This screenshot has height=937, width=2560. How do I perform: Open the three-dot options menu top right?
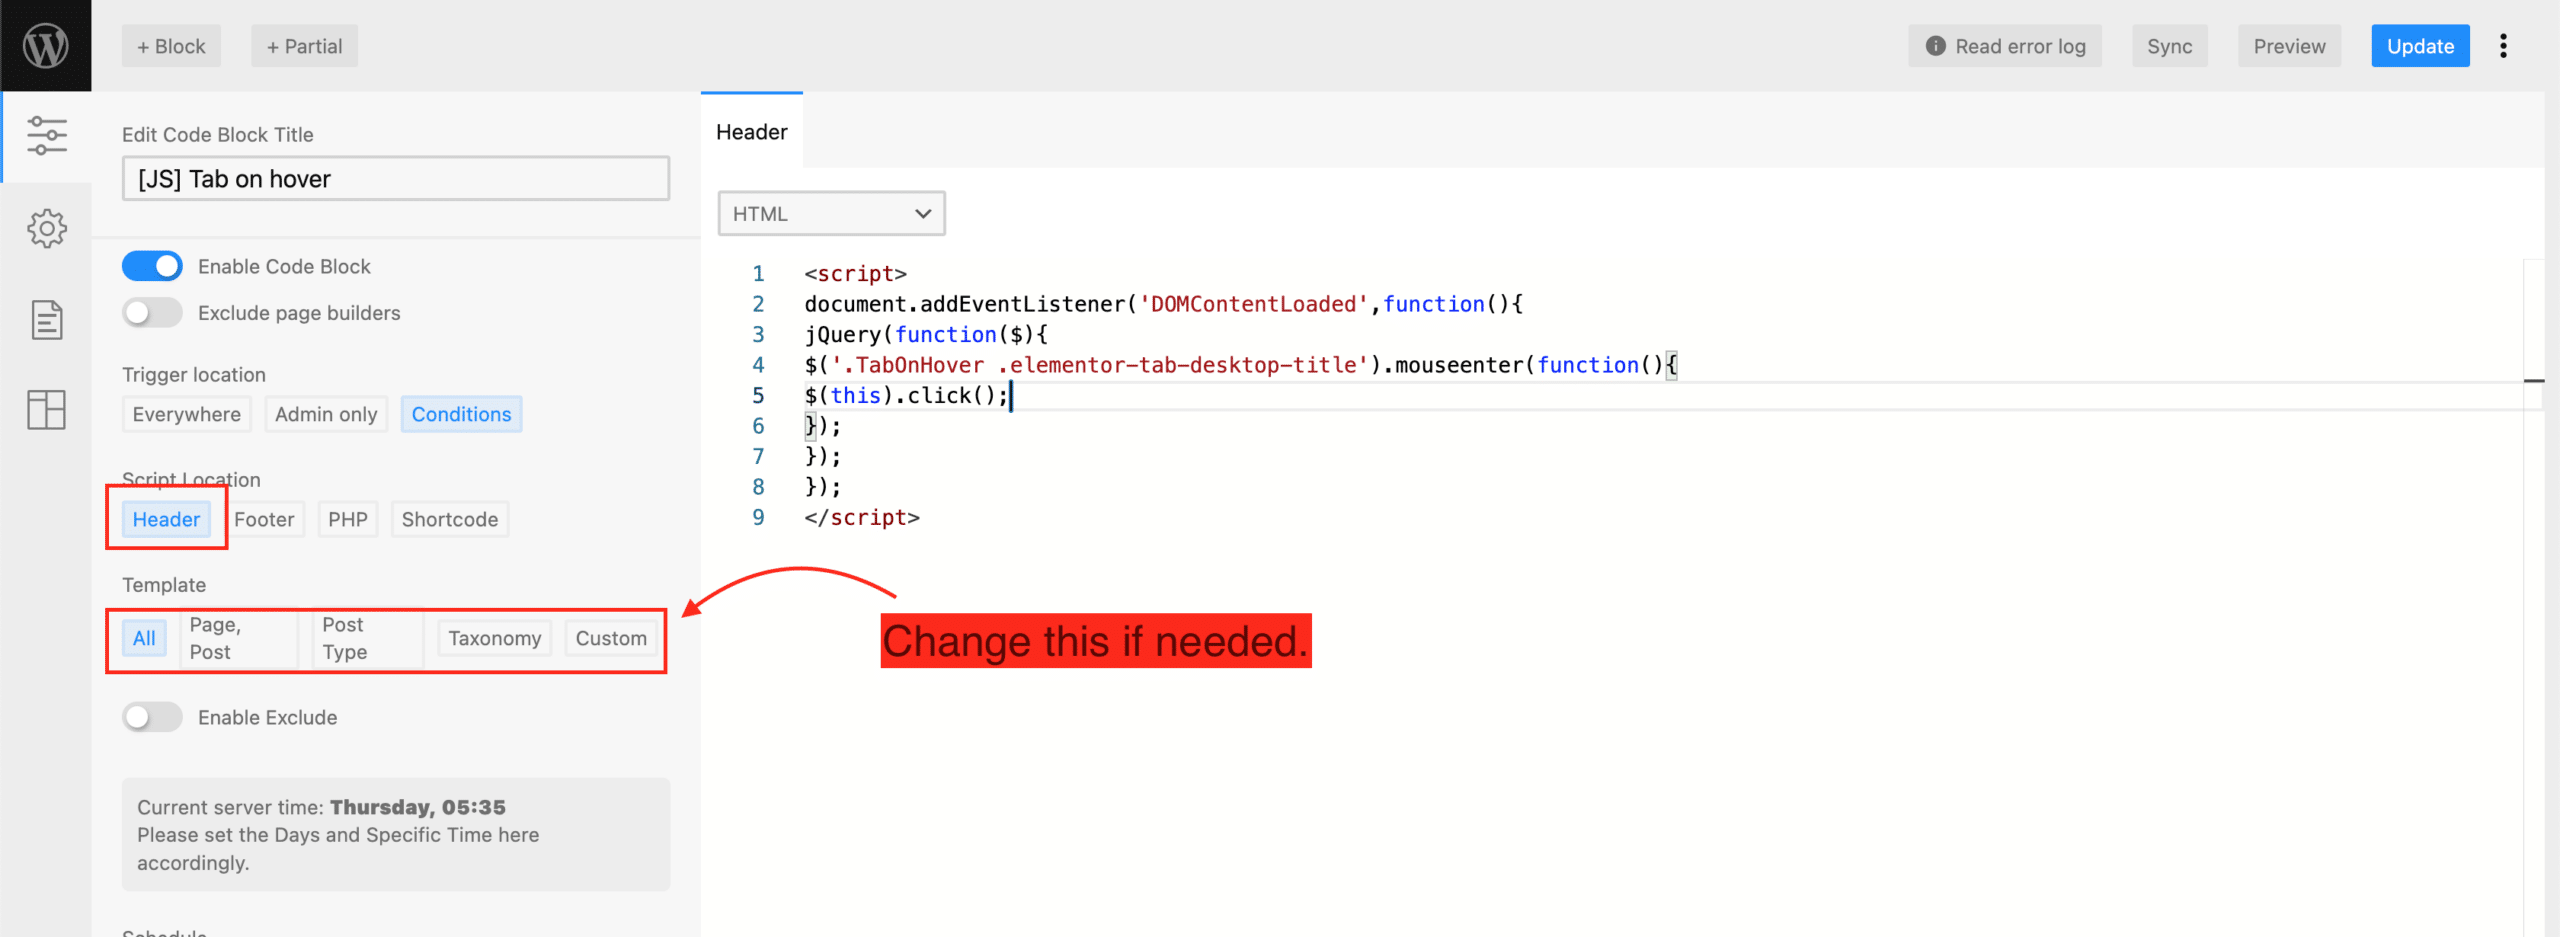coord(2504,45)
